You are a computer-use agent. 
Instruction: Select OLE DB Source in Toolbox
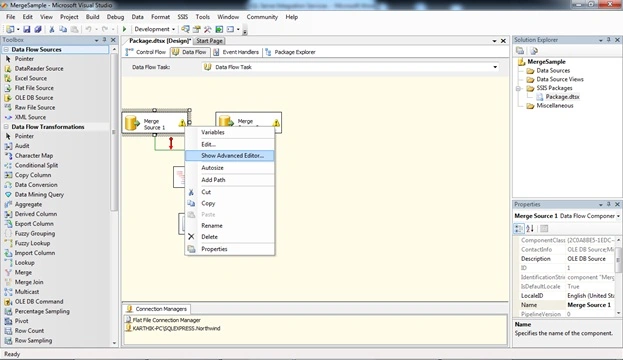coord(34,98)
